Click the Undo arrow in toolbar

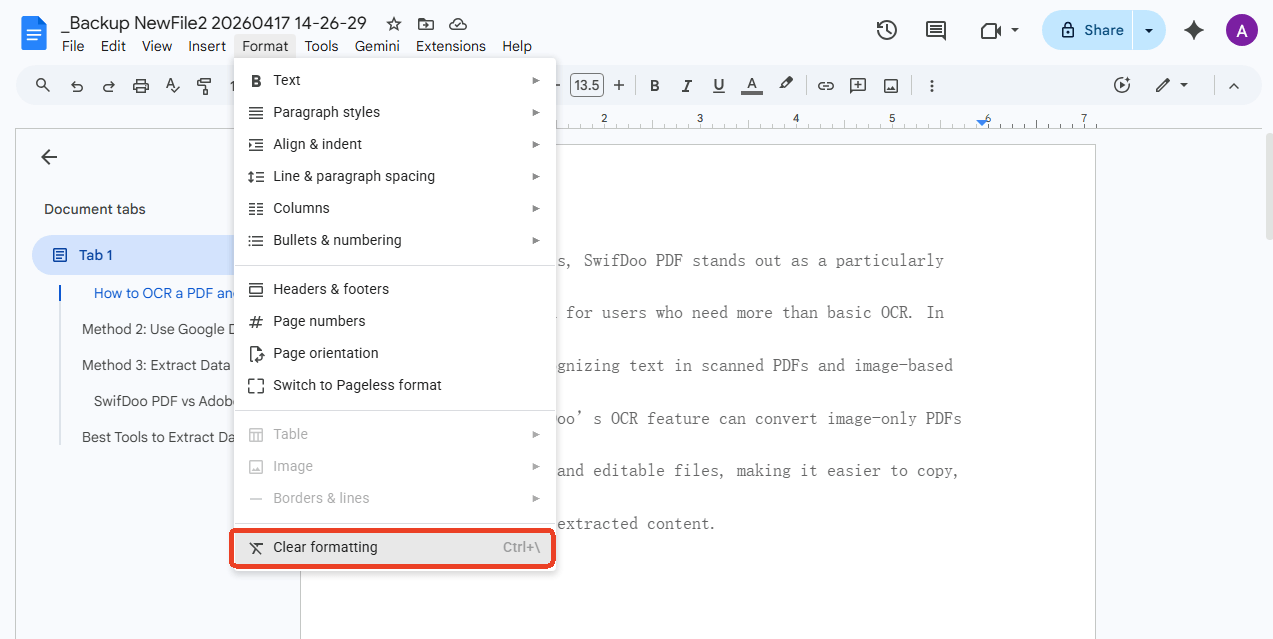click(x=77, y=86)
